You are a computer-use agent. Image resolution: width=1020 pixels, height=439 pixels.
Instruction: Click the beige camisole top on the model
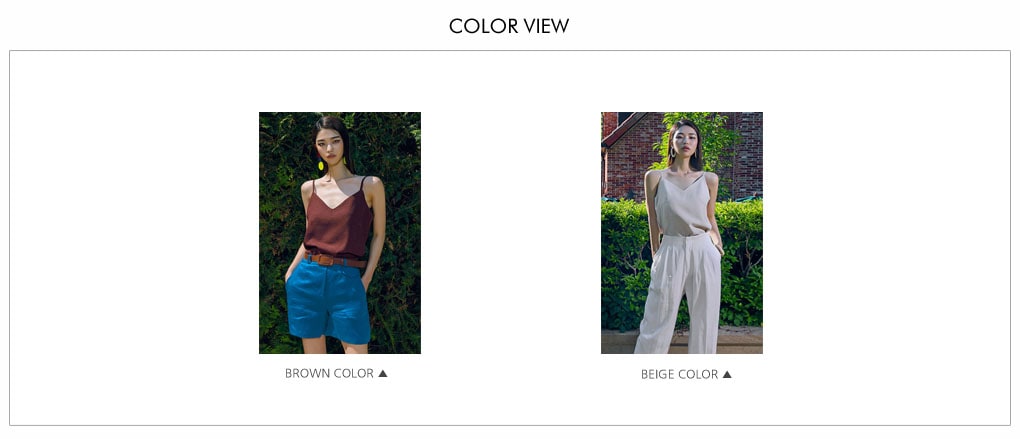tap(682, 205)
